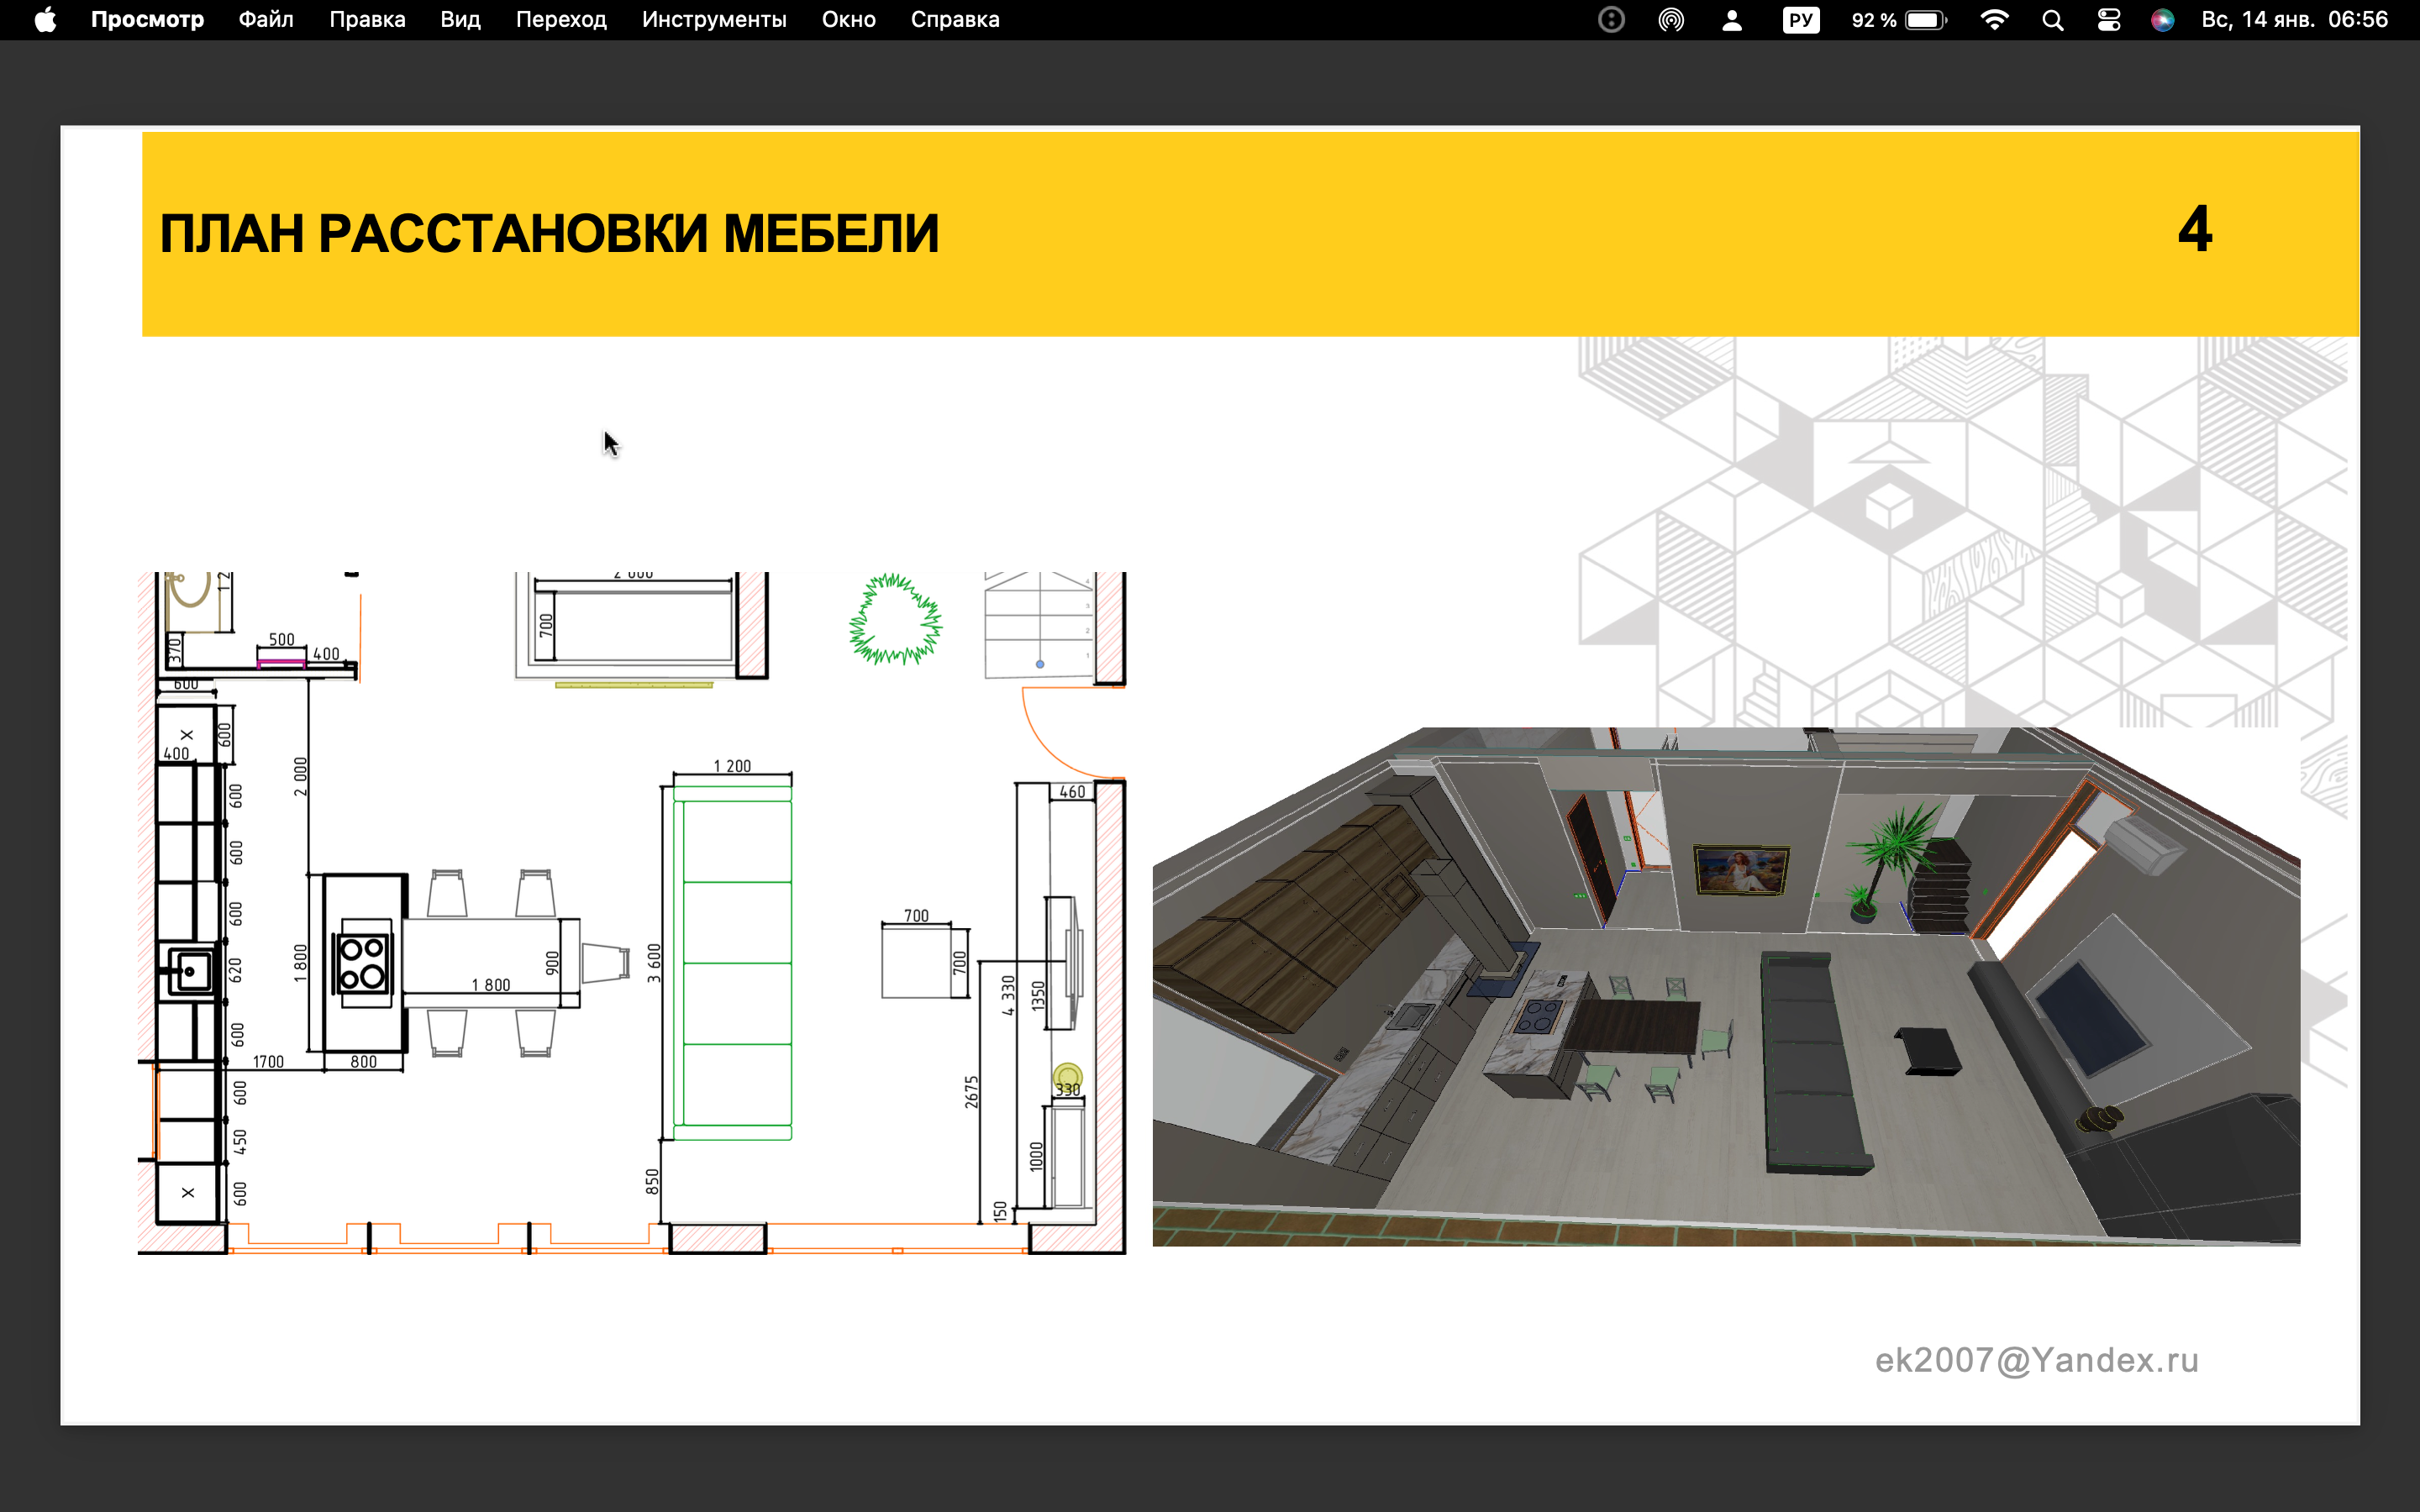Click the ek2007@Yandex.ru email text
The image size is (2420, 1512).
(x=2036, y=1360)
